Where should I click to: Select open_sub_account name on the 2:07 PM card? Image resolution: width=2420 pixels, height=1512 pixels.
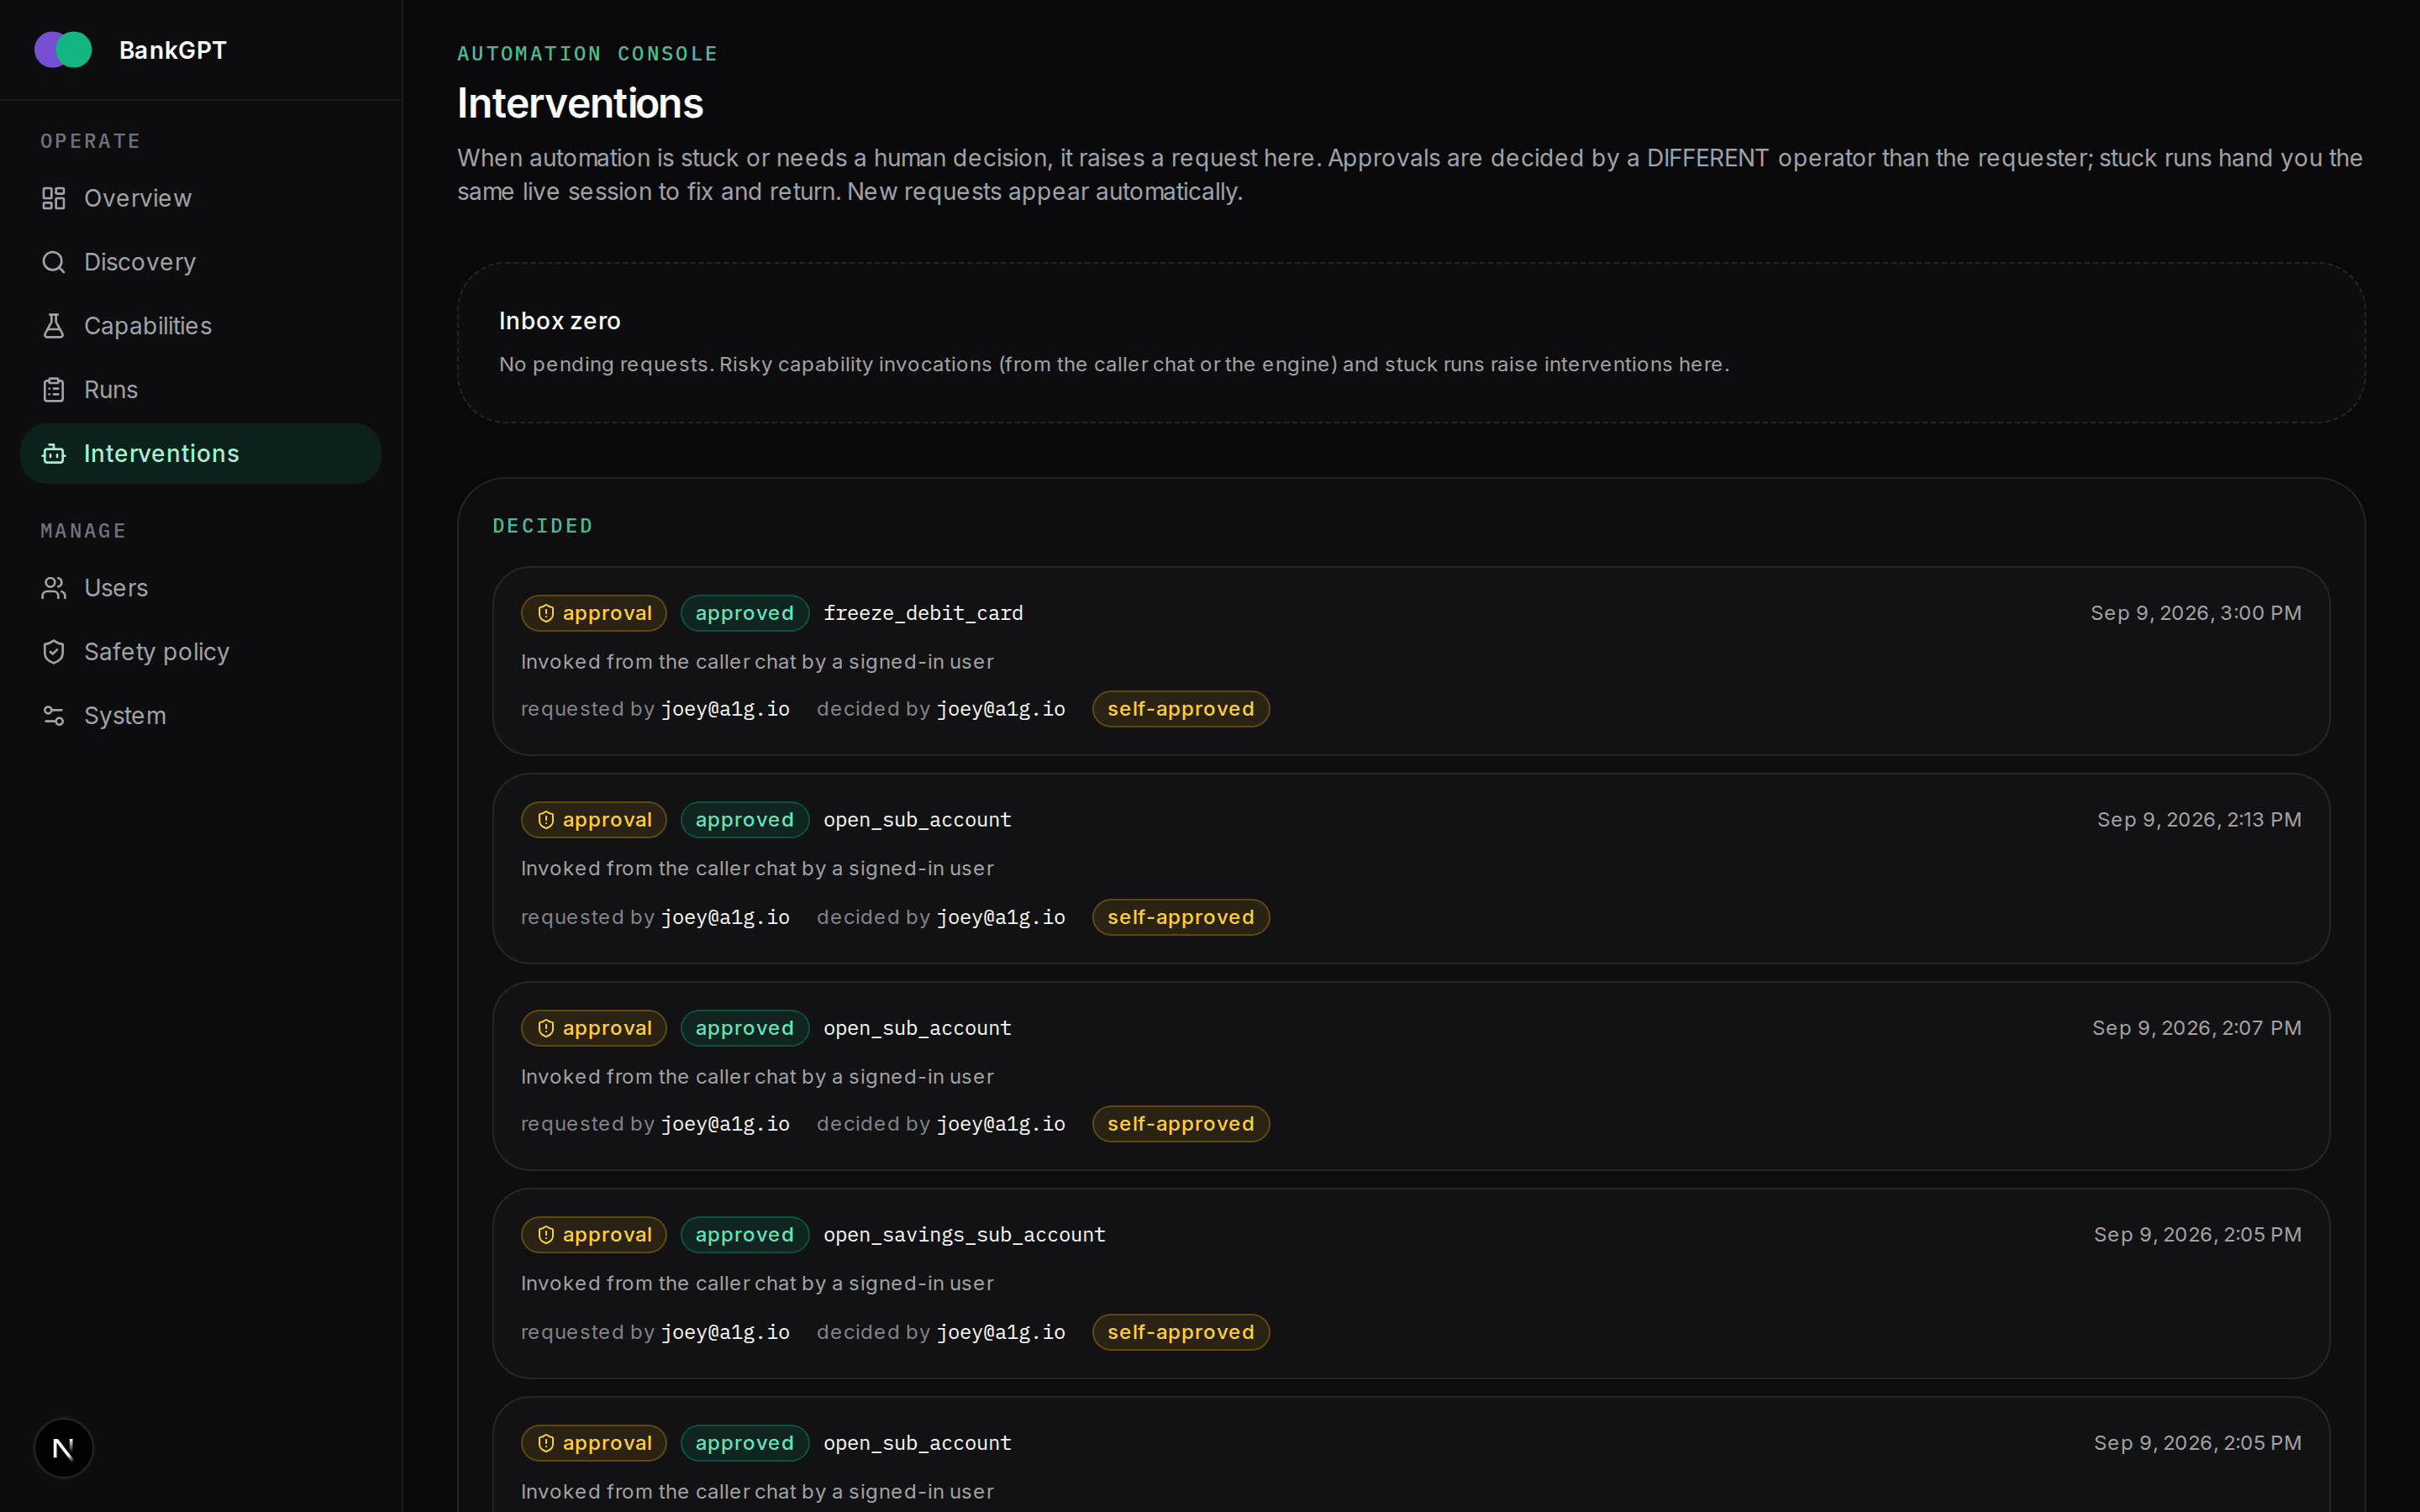pos(917,1028)
